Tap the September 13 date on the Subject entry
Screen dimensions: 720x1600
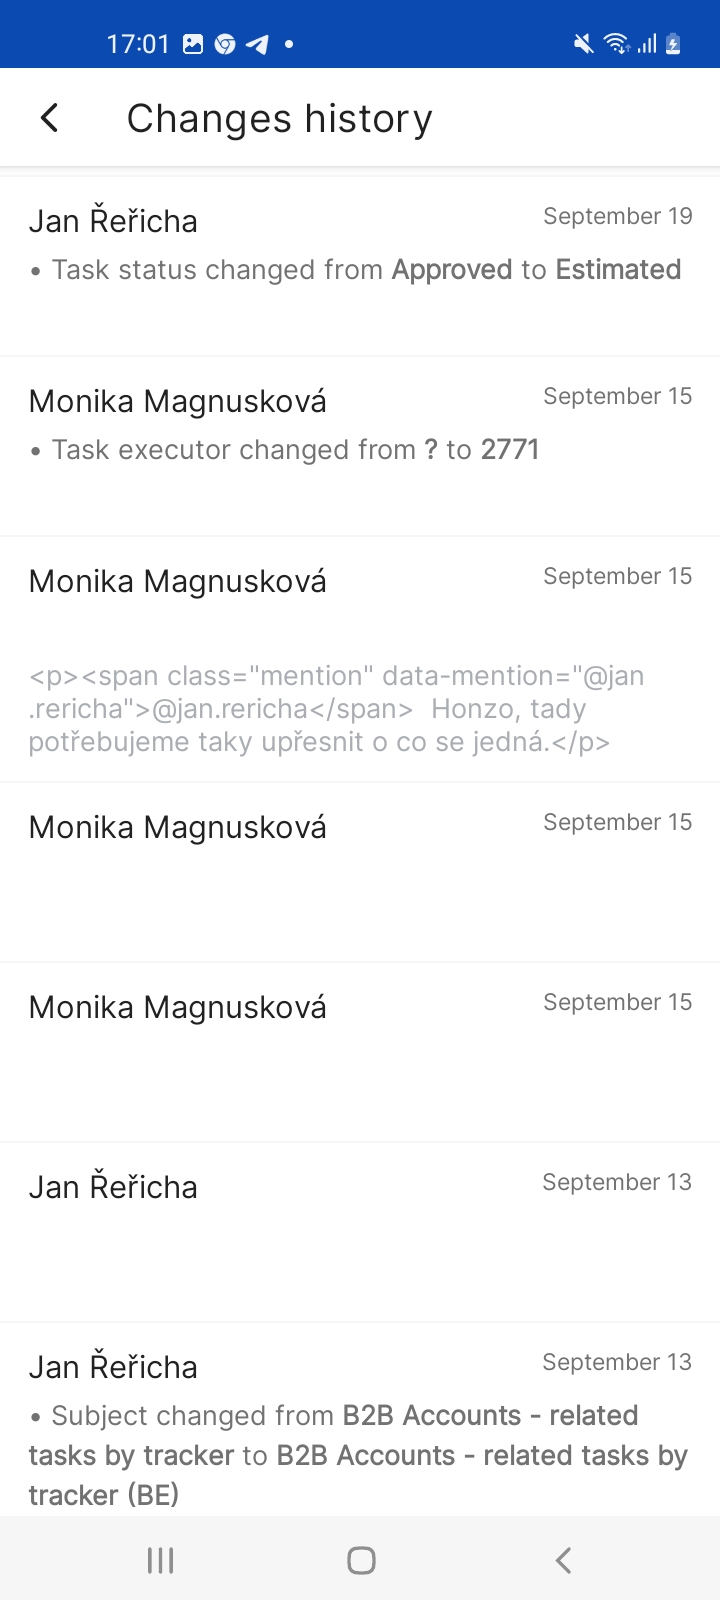617,1362
